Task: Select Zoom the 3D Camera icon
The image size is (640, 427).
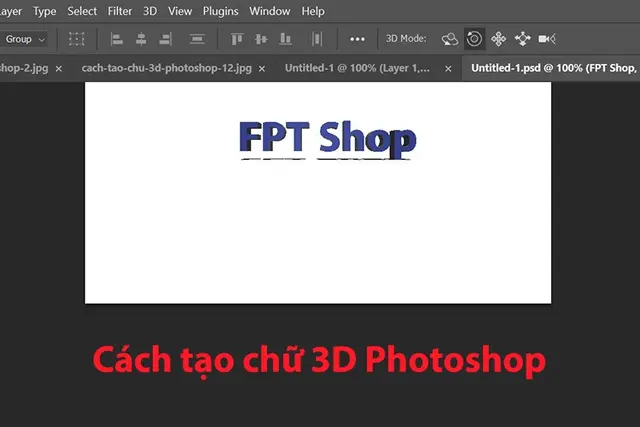Action: click(547, 39)
